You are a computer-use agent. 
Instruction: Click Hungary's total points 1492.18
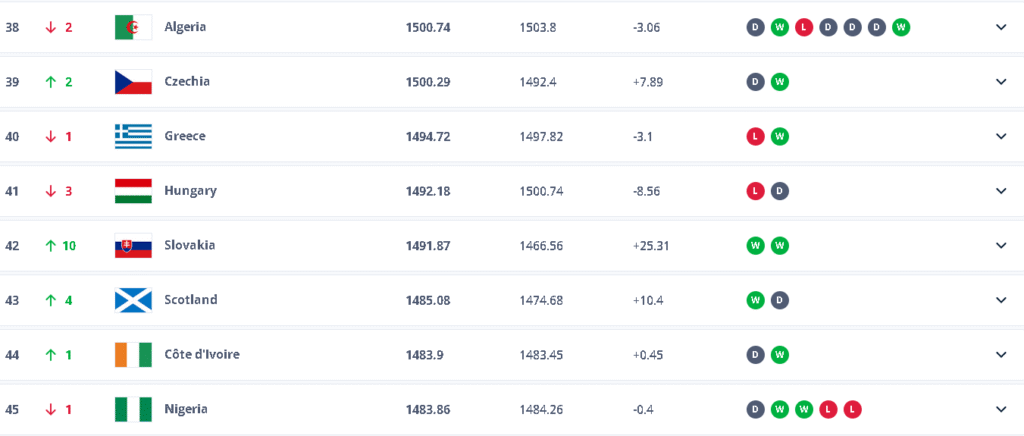click(x=428, y=191)
